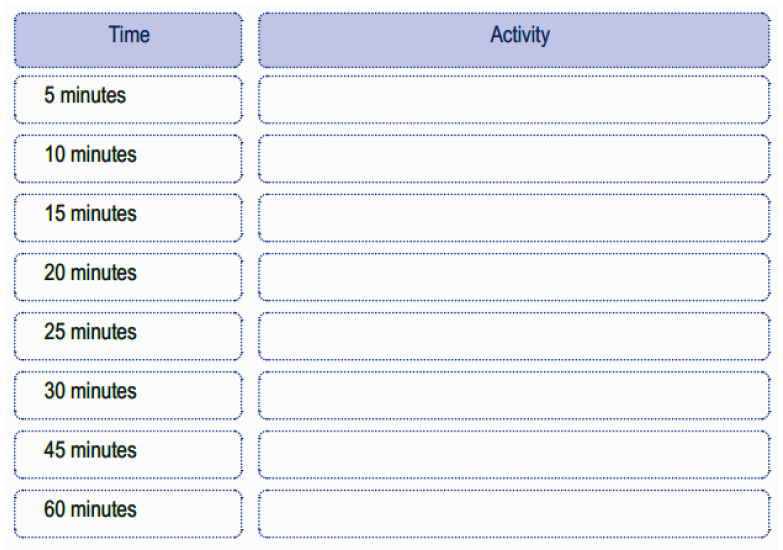783x550 pixels.
Task: Activate the empty Activity cell for 60 minutes
Action: pyautogui.click(x=514, y=511)
